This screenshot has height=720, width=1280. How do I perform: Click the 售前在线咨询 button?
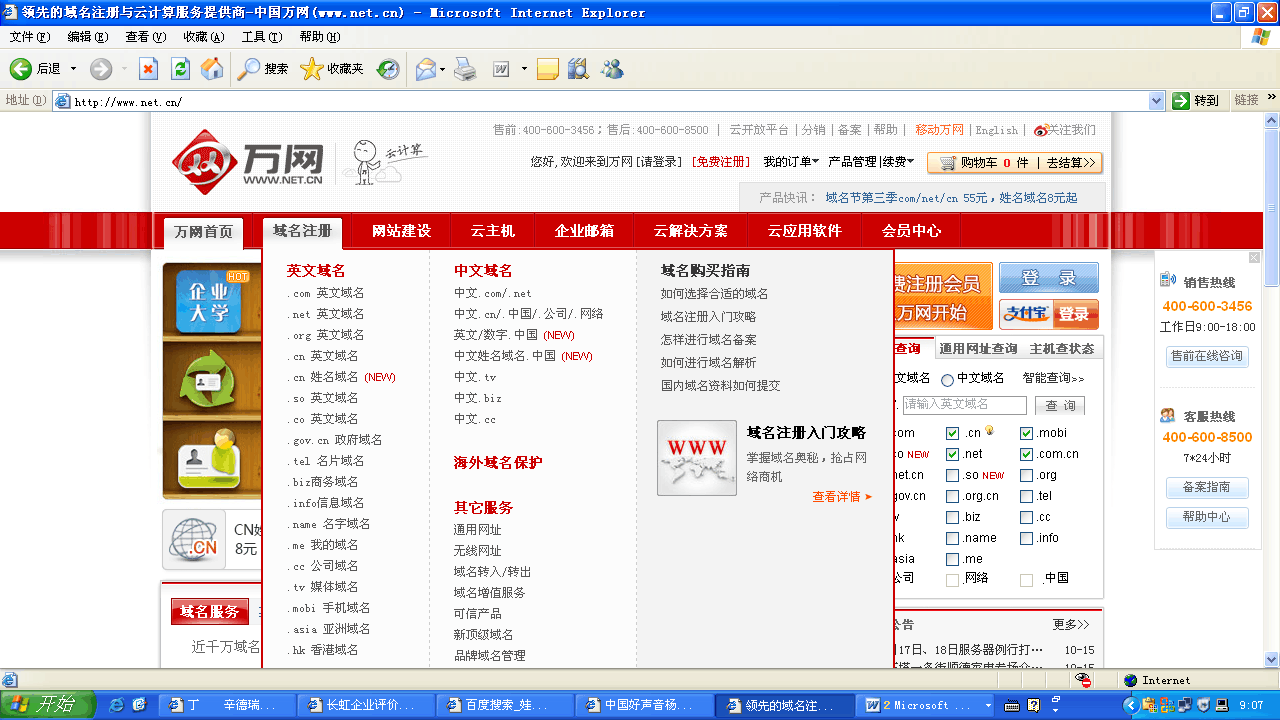(1207, 356)
